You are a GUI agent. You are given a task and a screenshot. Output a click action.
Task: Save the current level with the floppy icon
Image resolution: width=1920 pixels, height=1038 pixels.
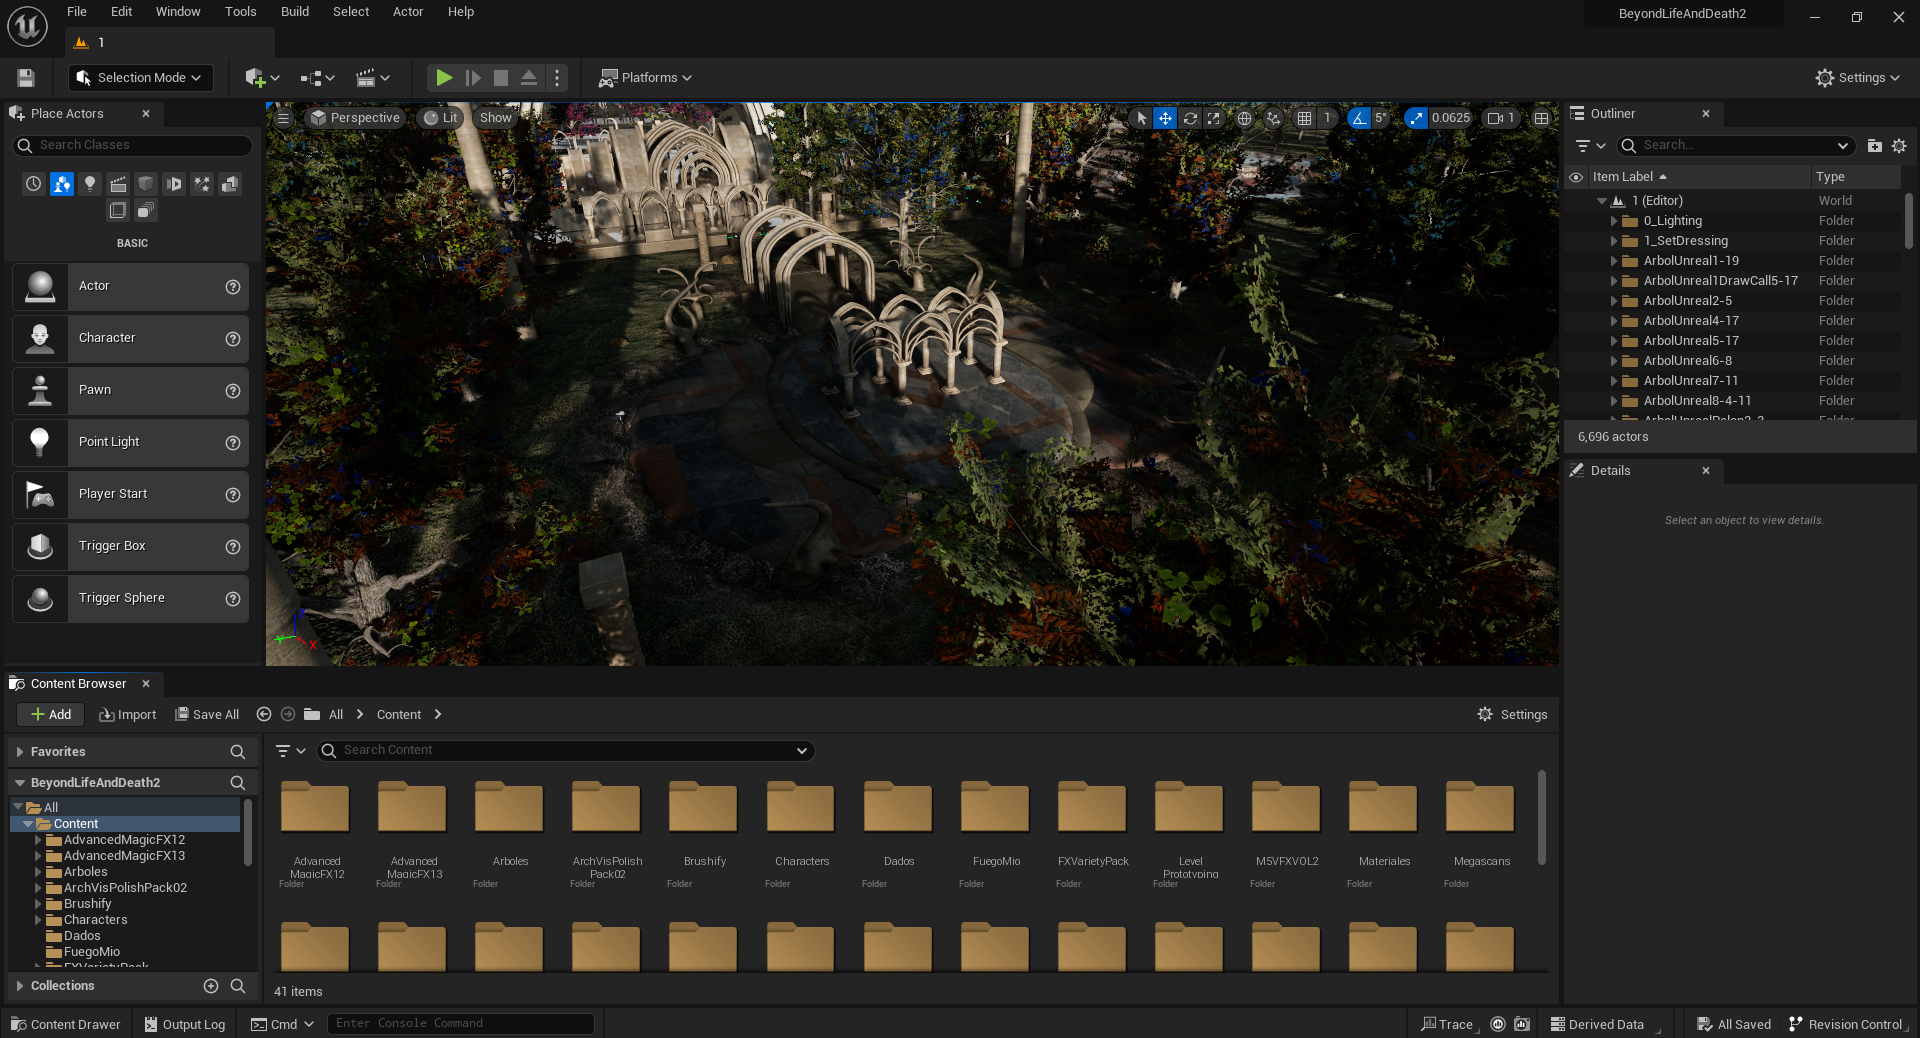(26, 78)
